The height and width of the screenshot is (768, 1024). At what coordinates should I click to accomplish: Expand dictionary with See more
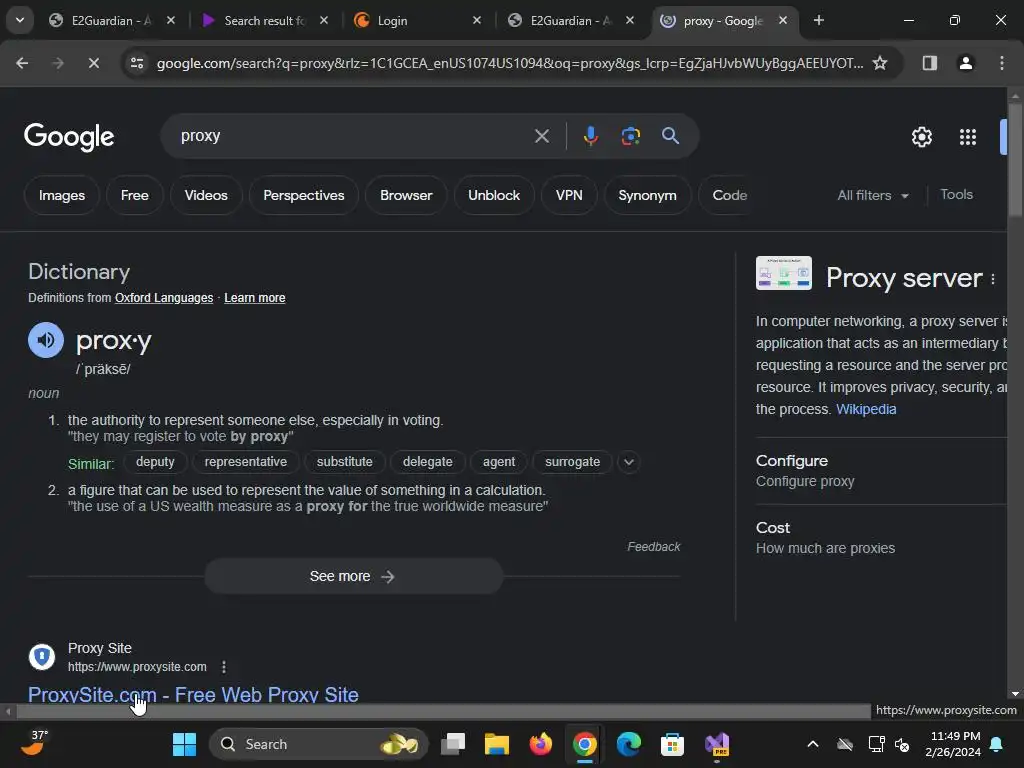coord(353,576)
